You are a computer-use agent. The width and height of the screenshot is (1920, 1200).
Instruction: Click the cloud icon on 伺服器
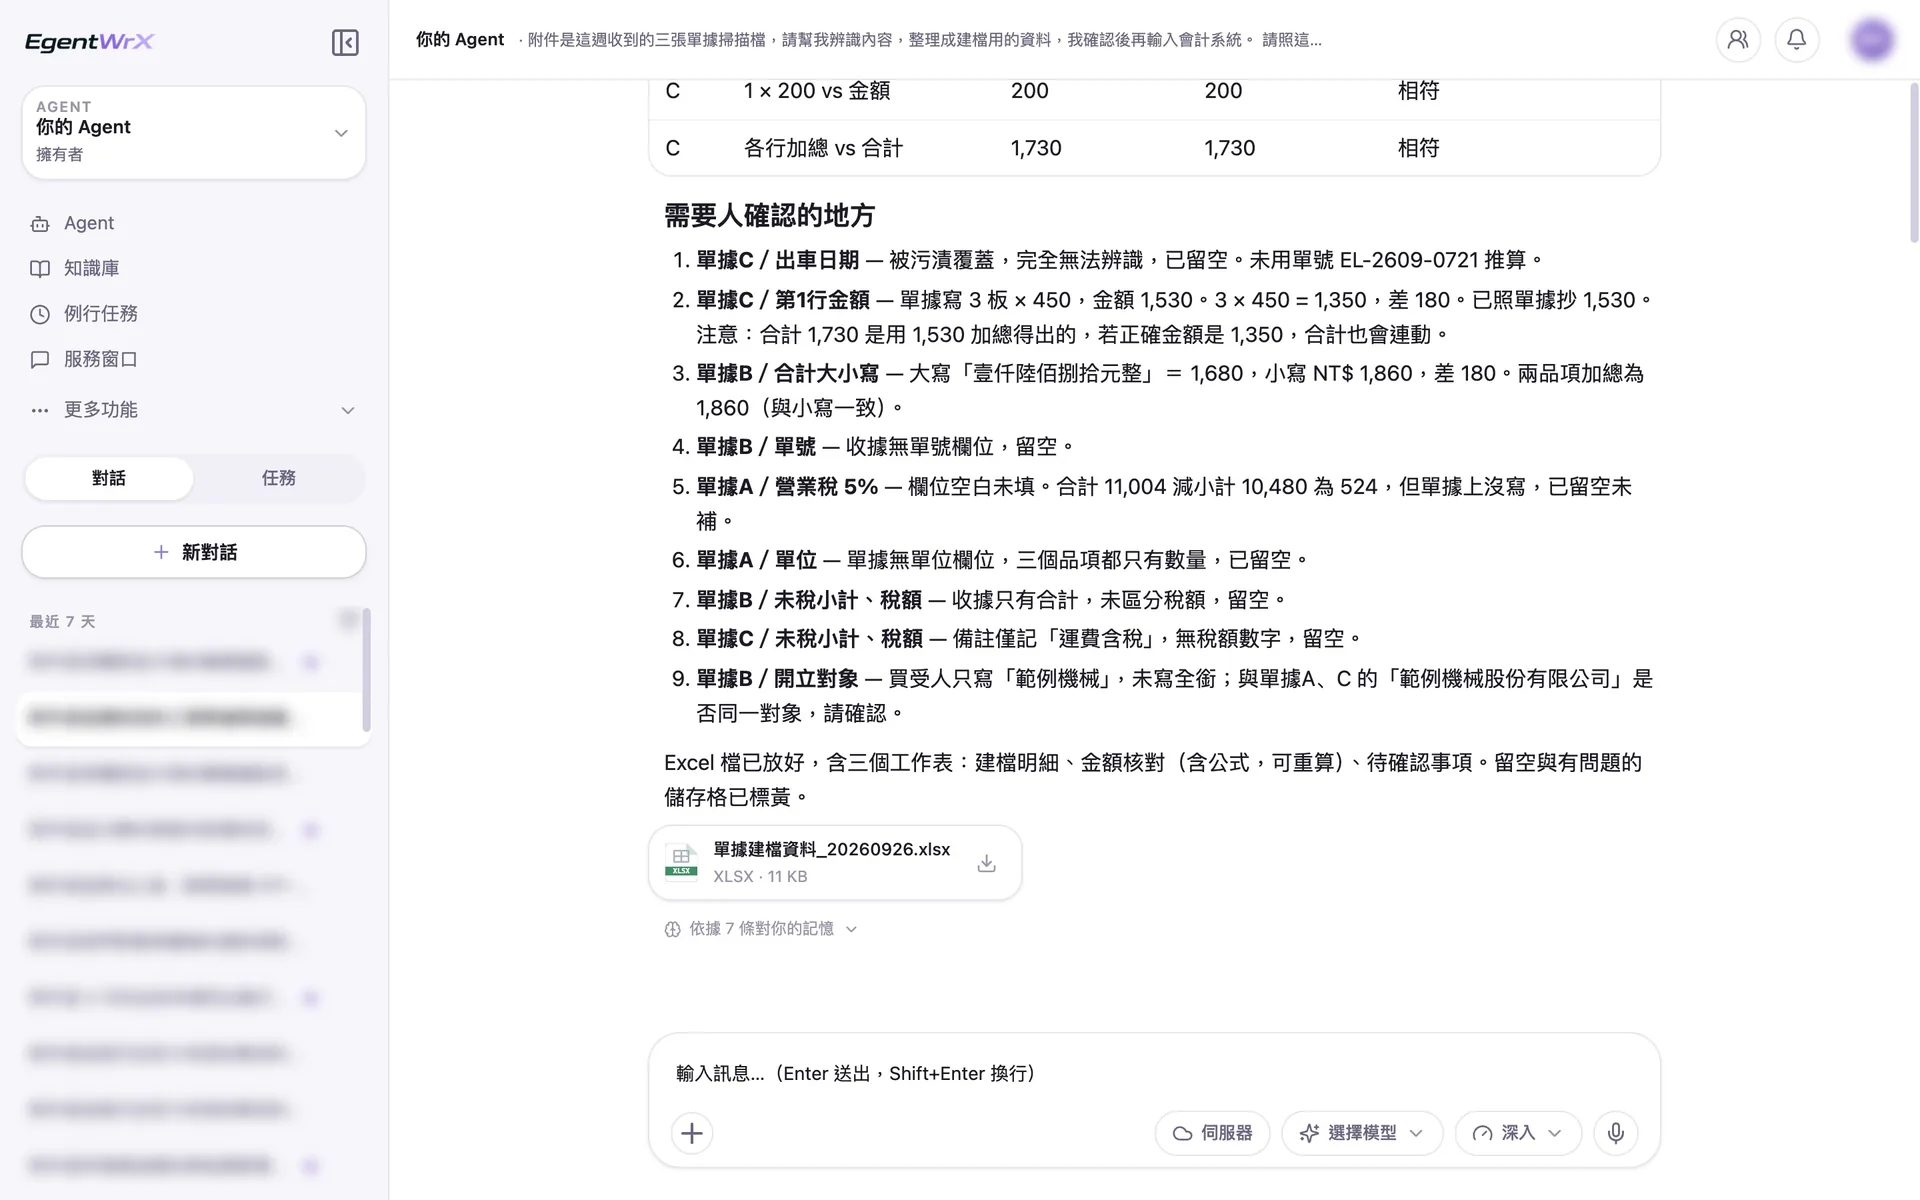[1182, 1133]
